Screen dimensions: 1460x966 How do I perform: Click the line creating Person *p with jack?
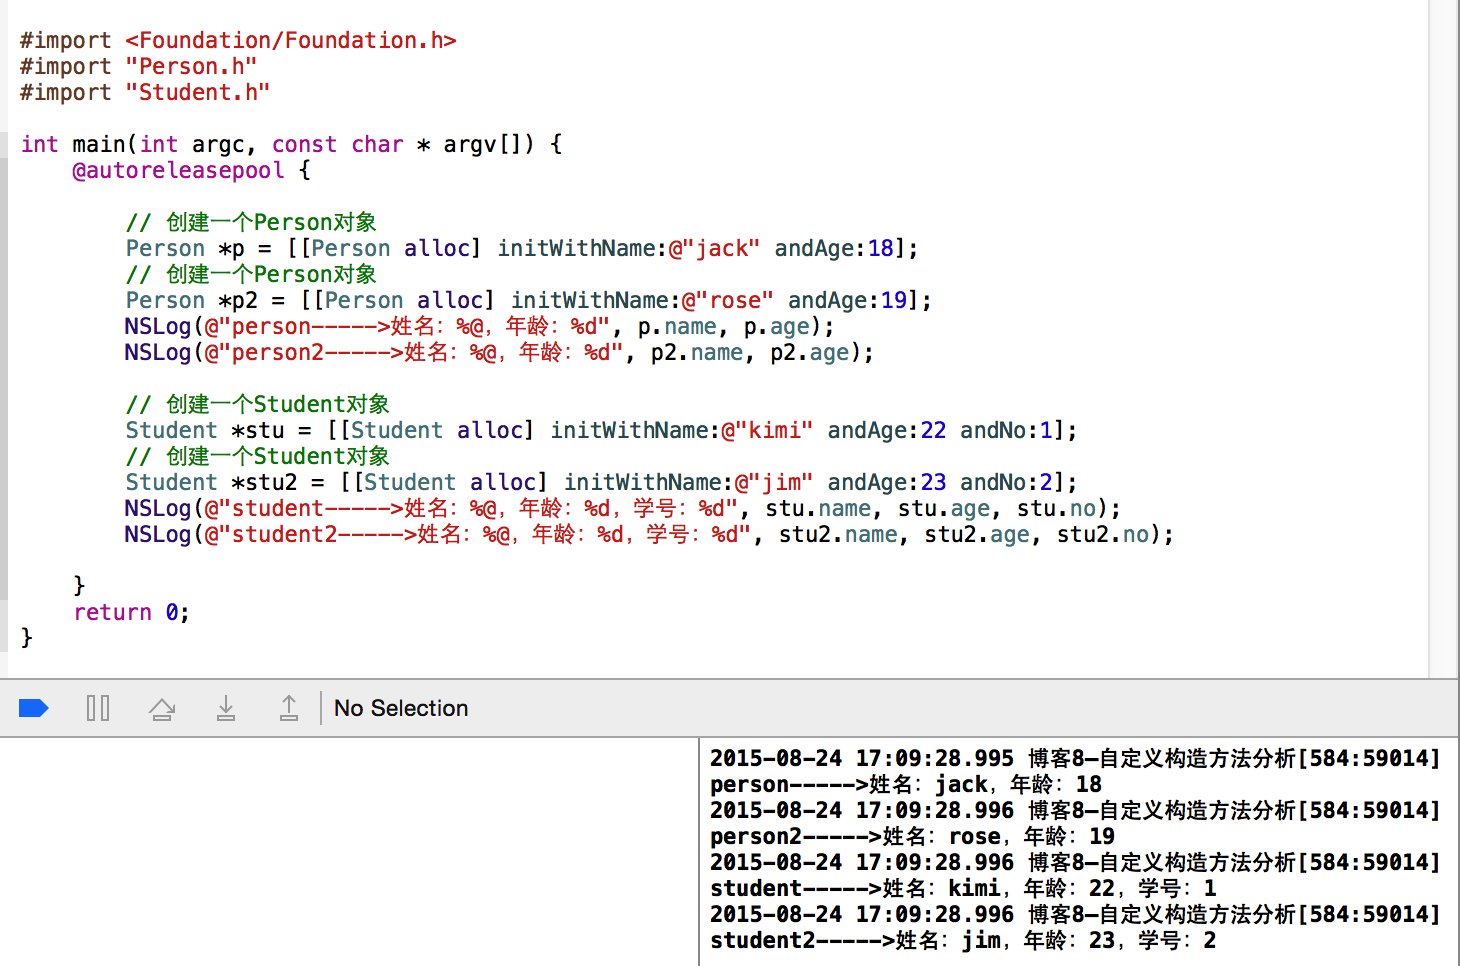[x=522, y=248]
